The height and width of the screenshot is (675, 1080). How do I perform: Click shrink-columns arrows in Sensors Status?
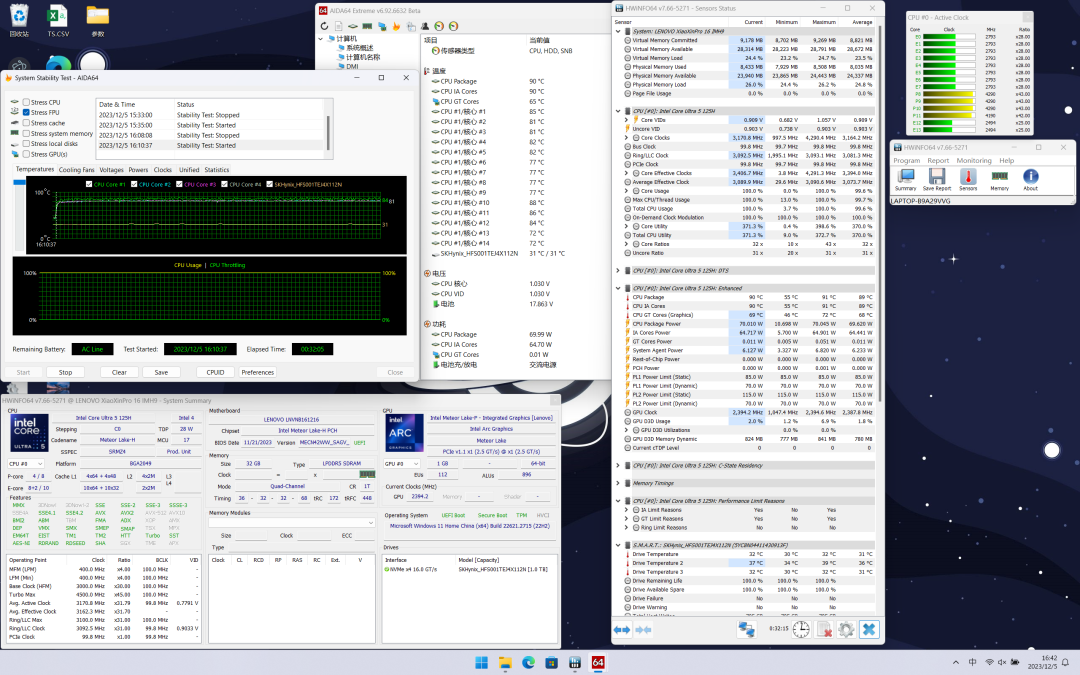(643, 630)
